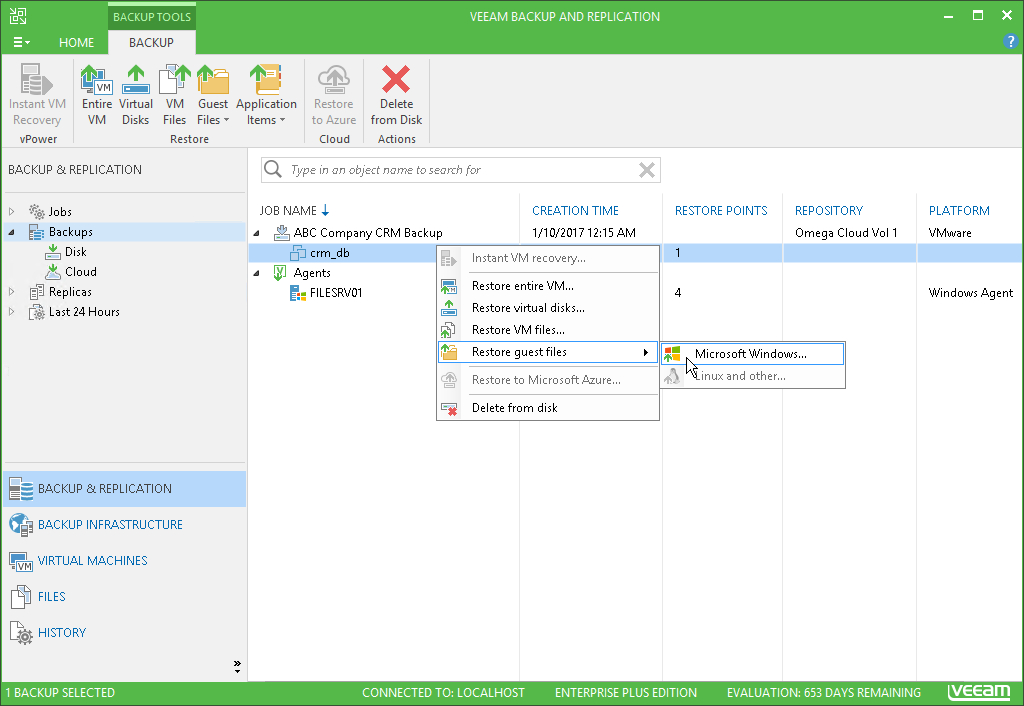Open the VIRTUAL MACHINES view
Screen dimensions: 1024x706
(124, 560)
